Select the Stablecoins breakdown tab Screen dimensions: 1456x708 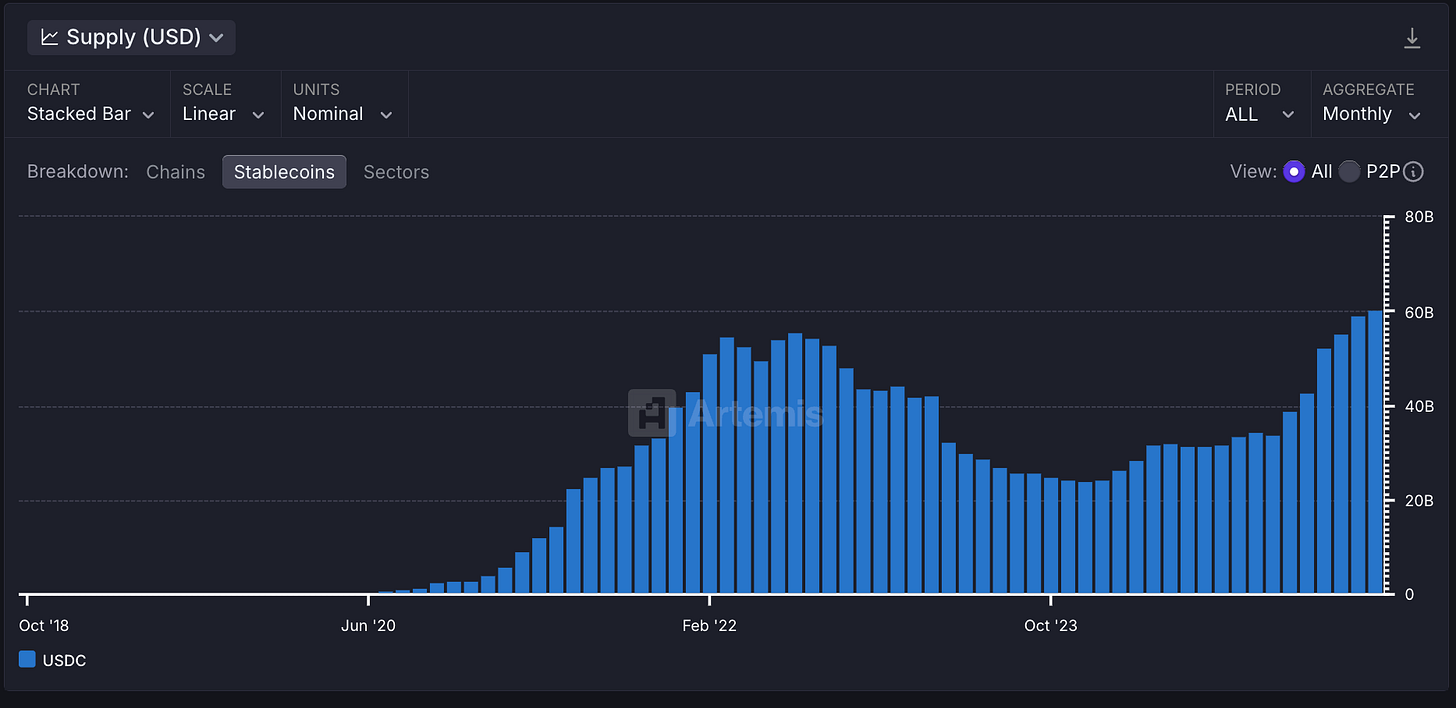(x=284, y=172)
